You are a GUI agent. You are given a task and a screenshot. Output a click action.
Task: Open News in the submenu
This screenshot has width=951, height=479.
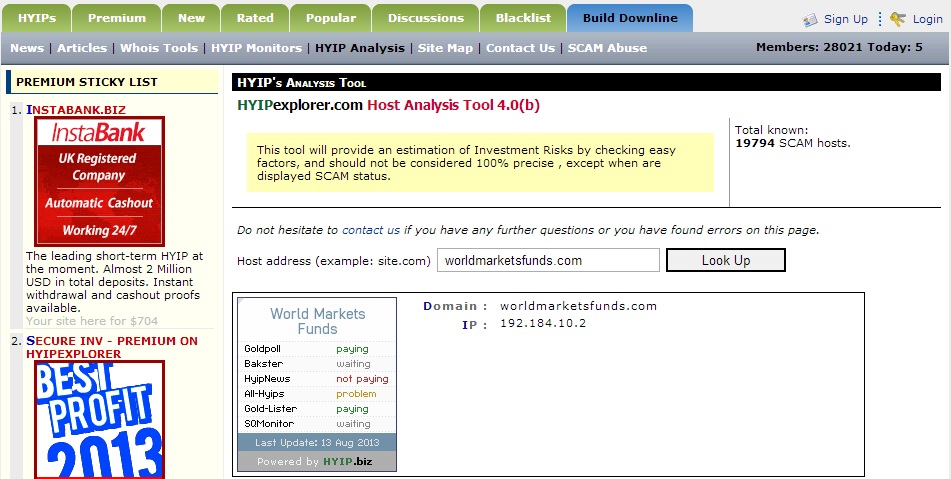coord(27,48)
